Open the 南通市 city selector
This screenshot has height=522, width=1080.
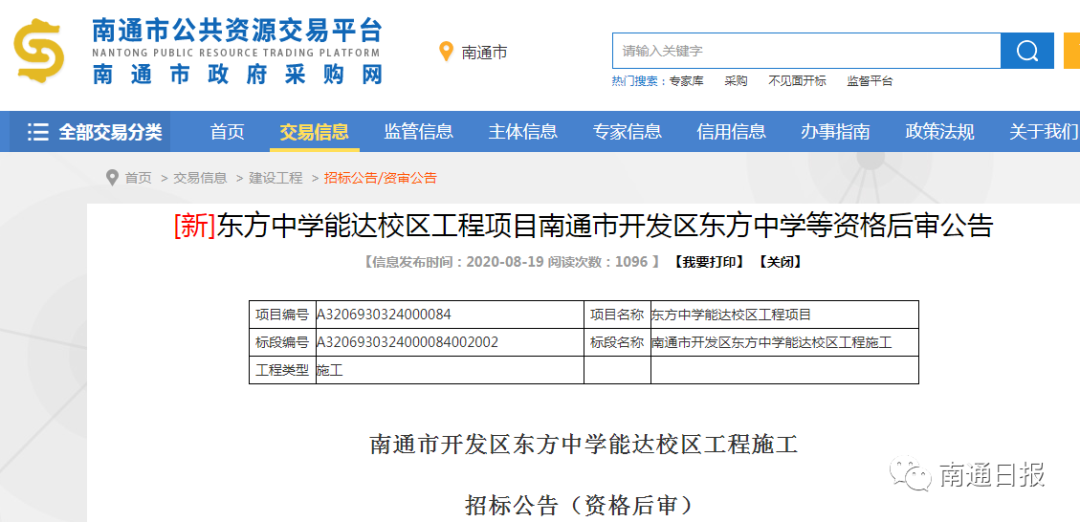pos(484,52)
